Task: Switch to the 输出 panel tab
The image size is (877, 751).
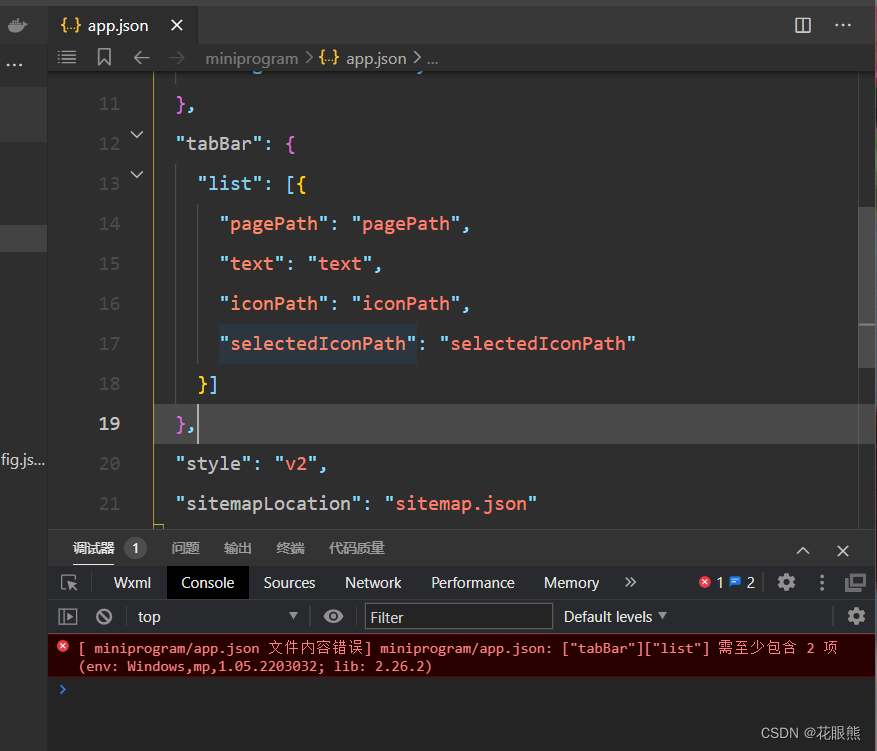Action: point(238,548)
